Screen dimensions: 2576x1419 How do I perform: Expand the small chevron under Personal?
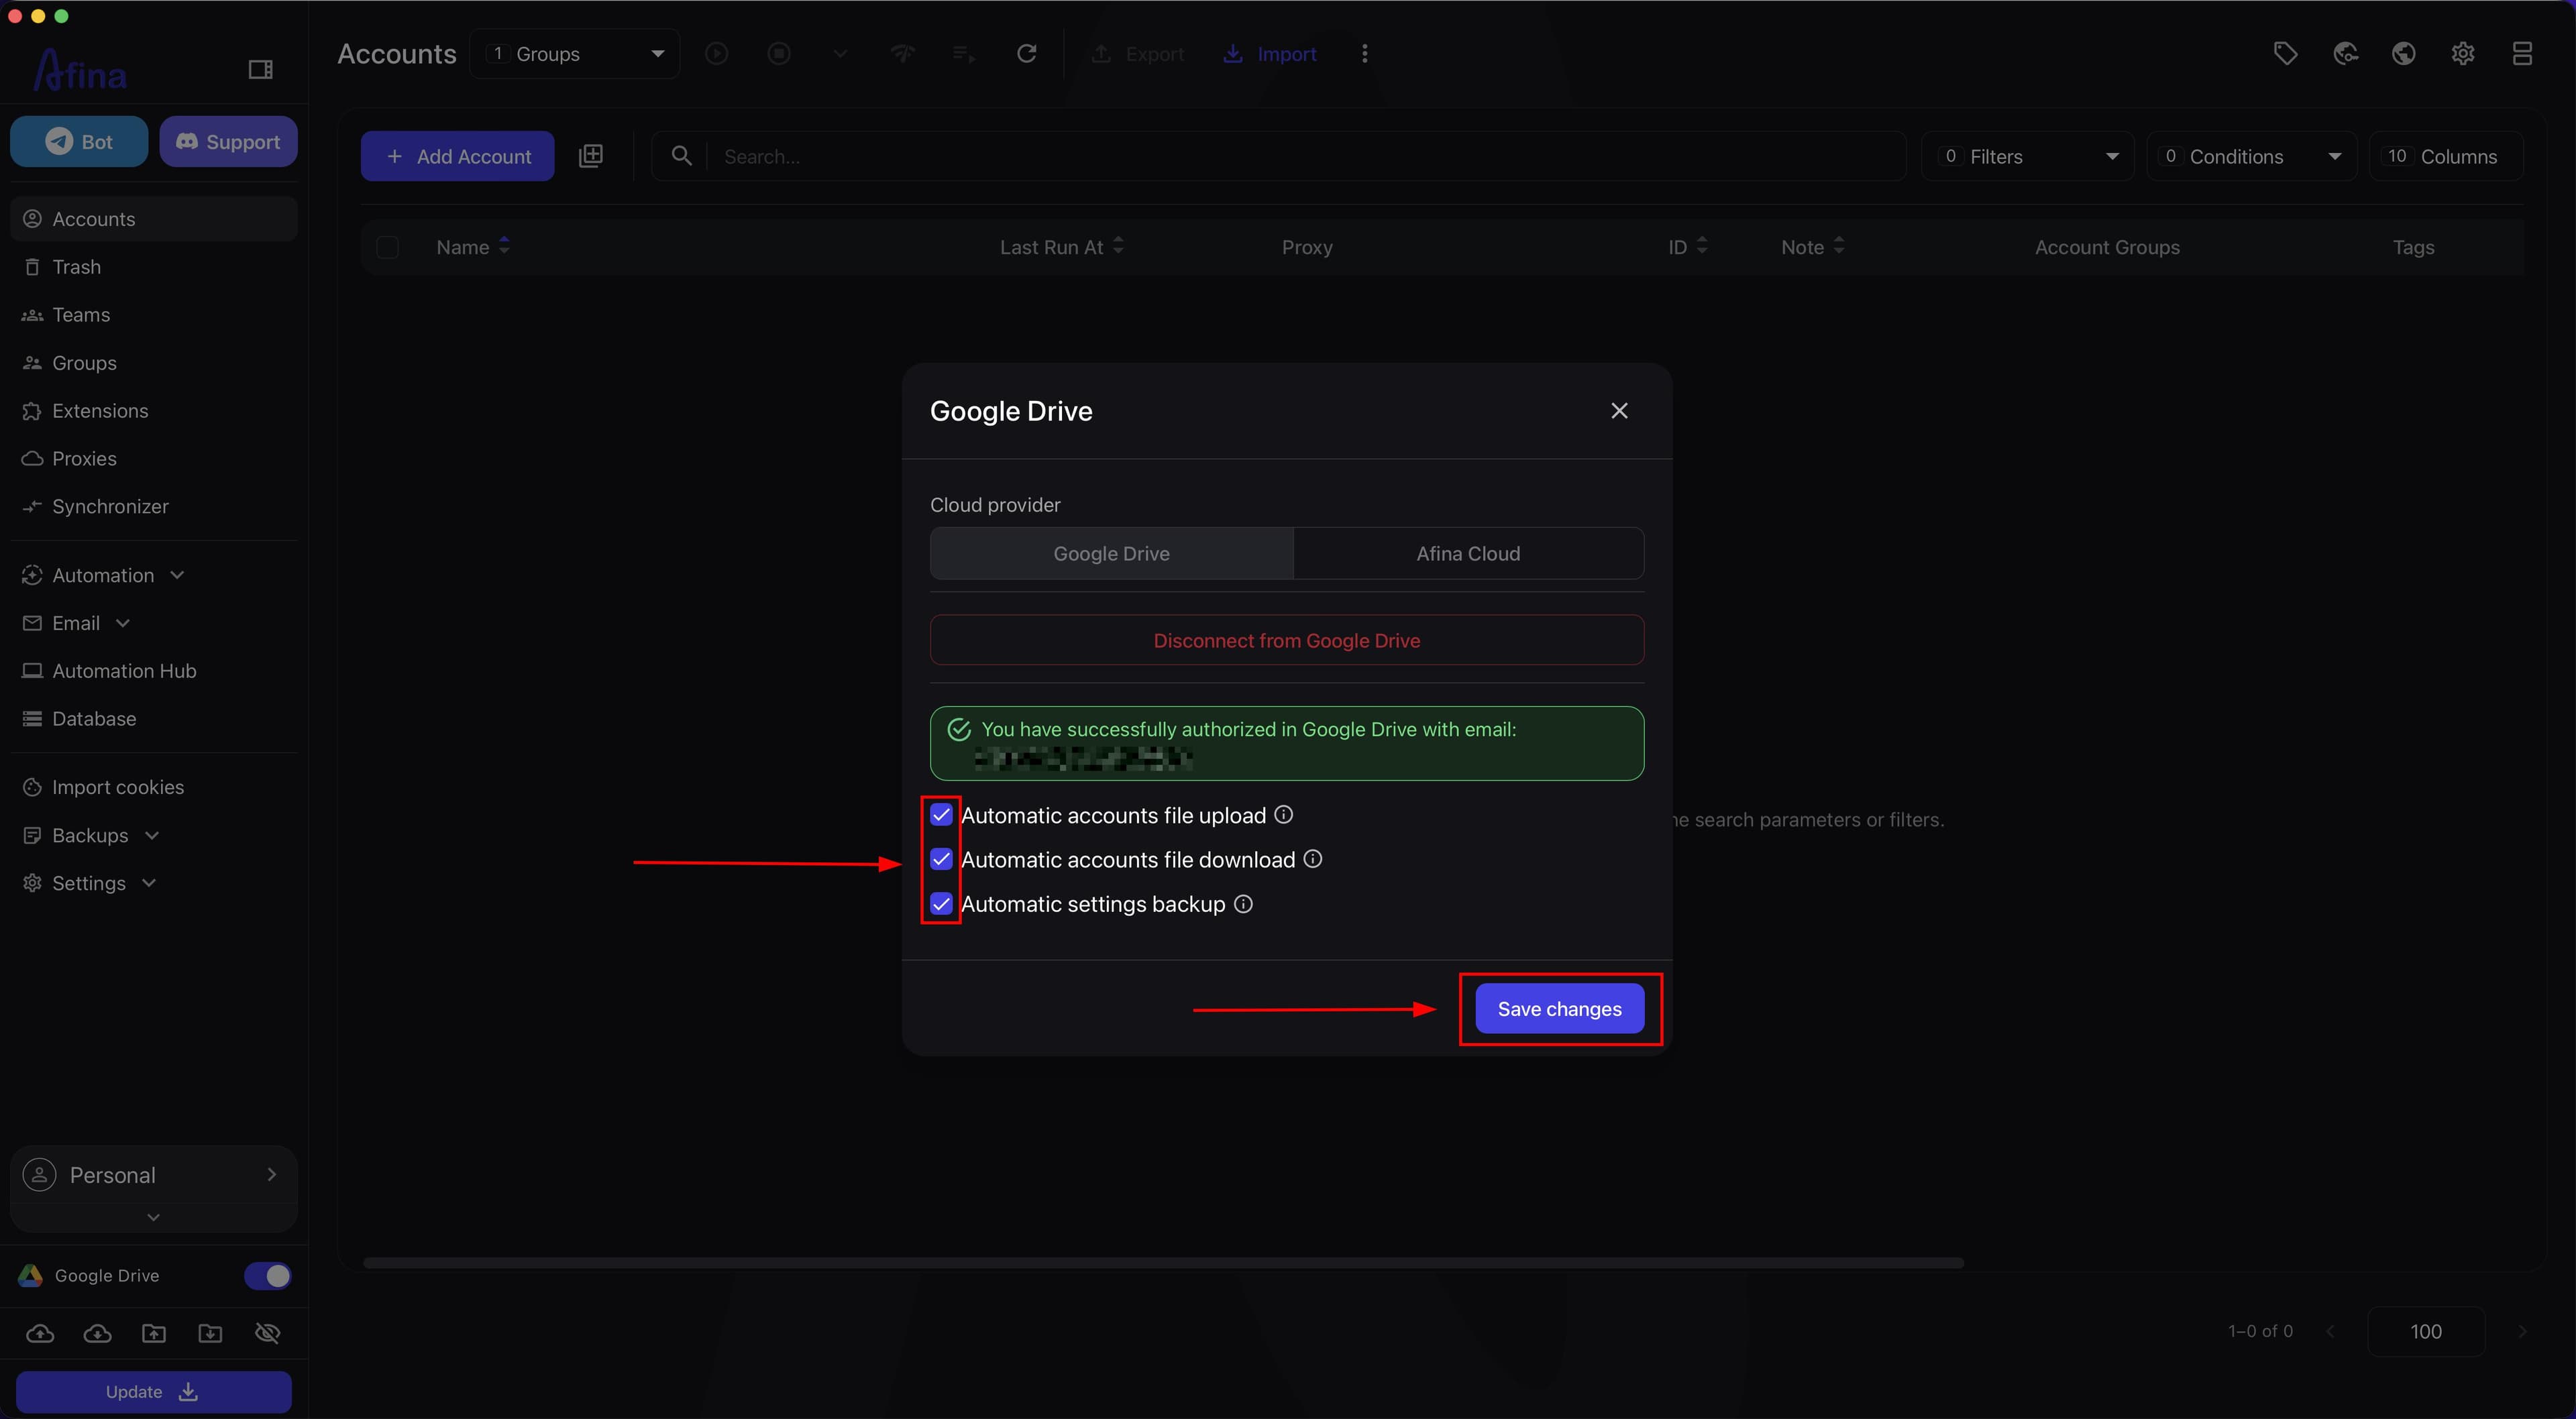pyautogui.click(x=153, y=1218)
